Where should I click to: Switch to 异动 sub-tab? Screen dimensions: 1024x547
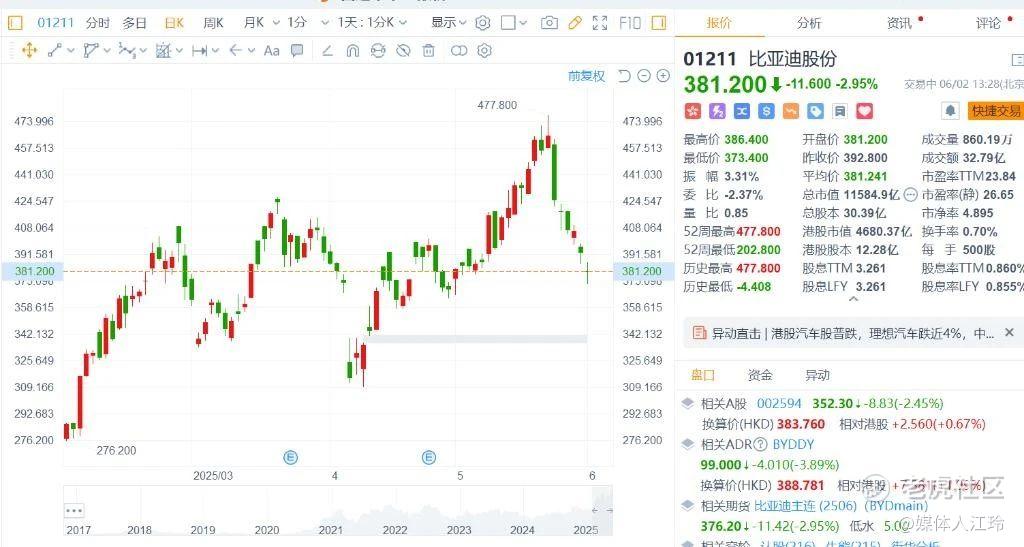coord(817,375)
